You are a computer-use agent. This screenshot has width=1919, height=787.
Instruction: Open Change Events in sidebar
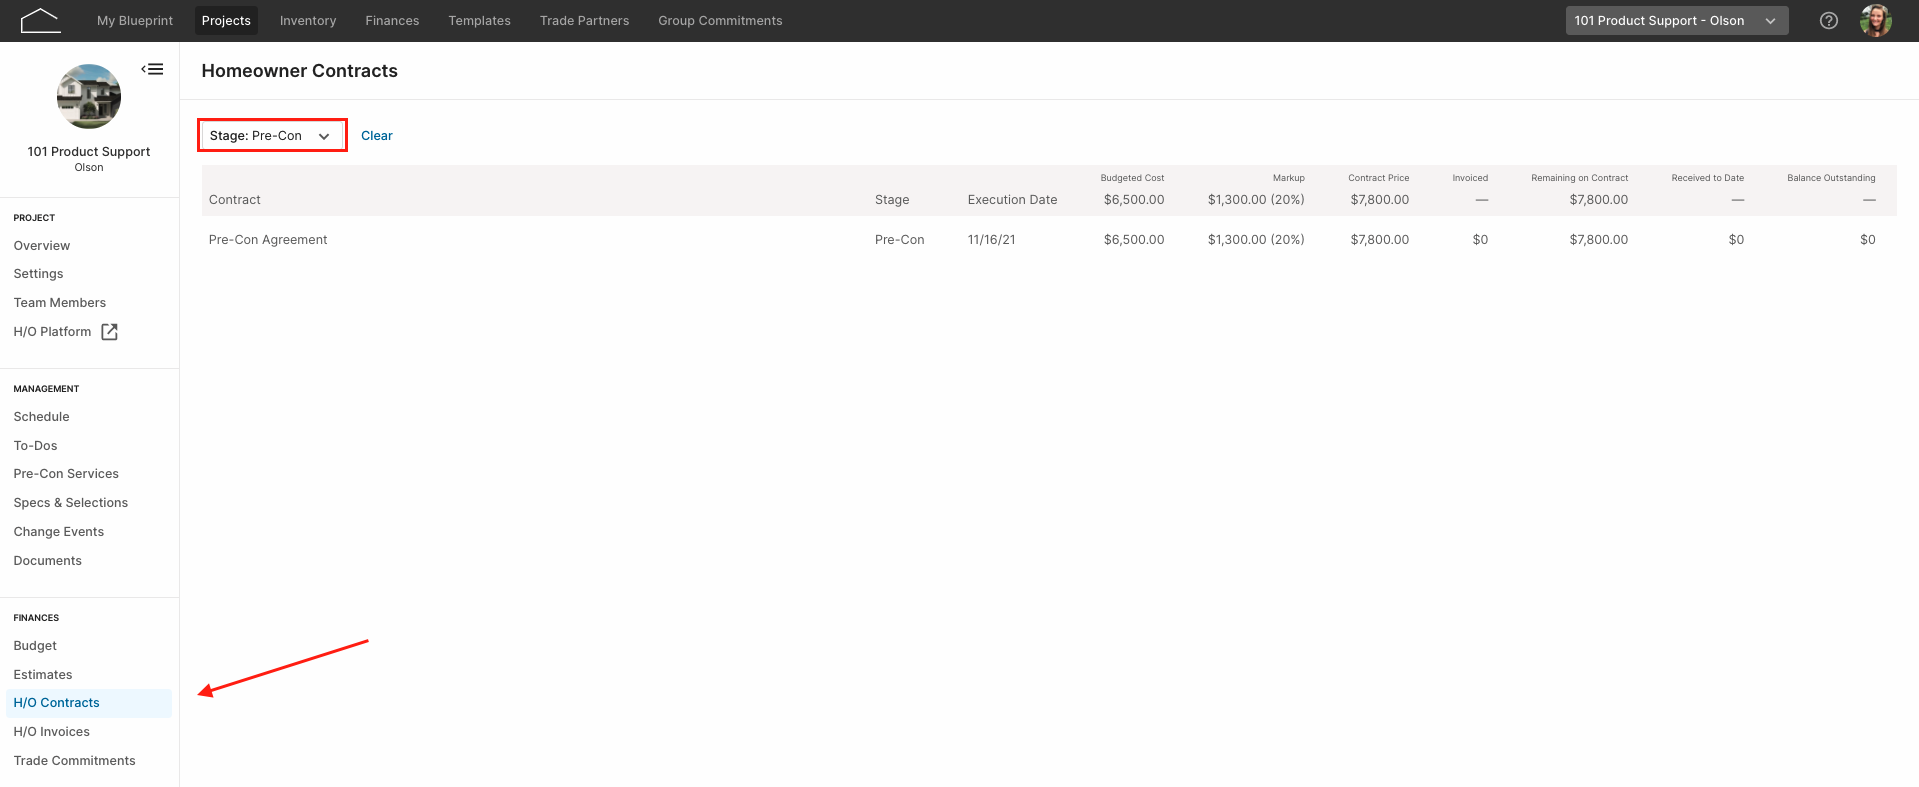[59, 532]
